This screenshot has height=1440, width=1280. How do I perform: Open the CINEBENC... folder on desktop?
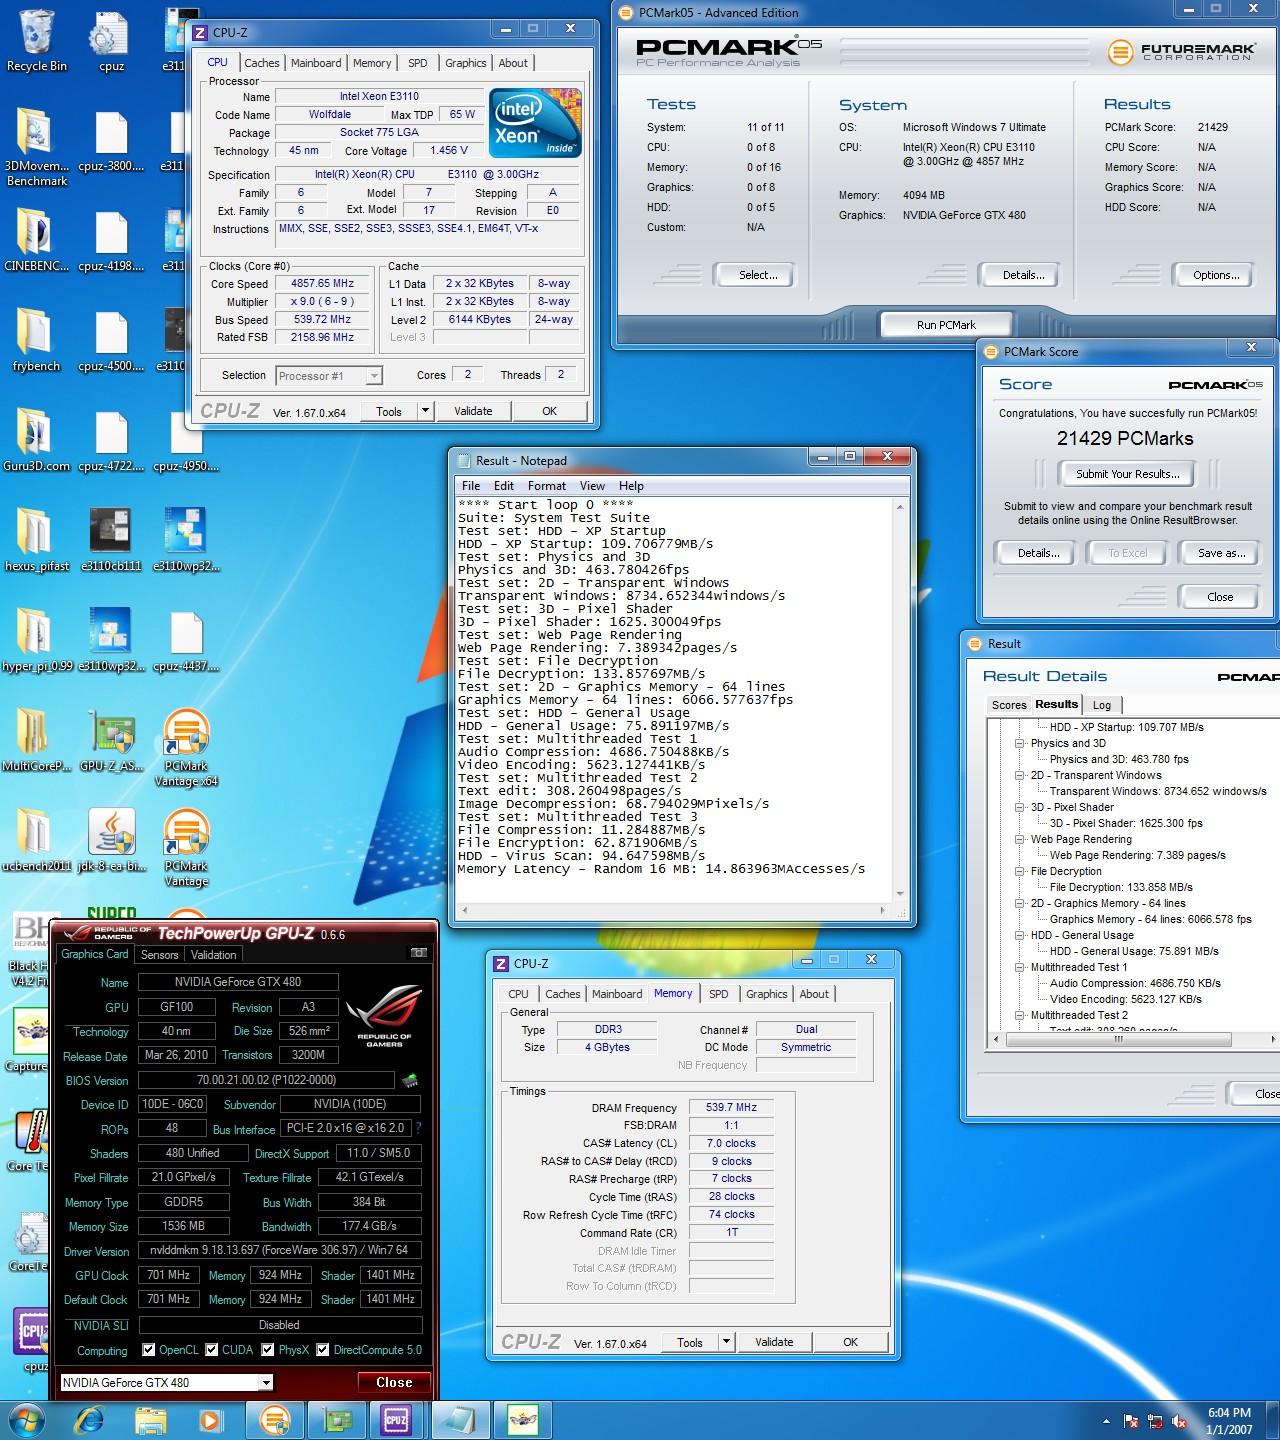pyautogui.click(x=36, y=240)
